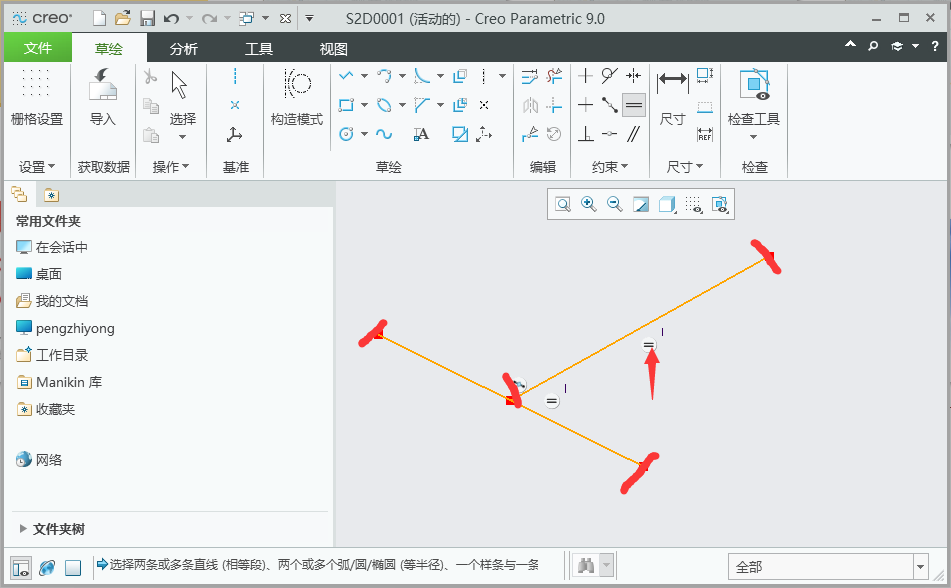Open the 全部 selection filter combo box
This screenshot has width=951, height=588.
click(x=828, y=567)
